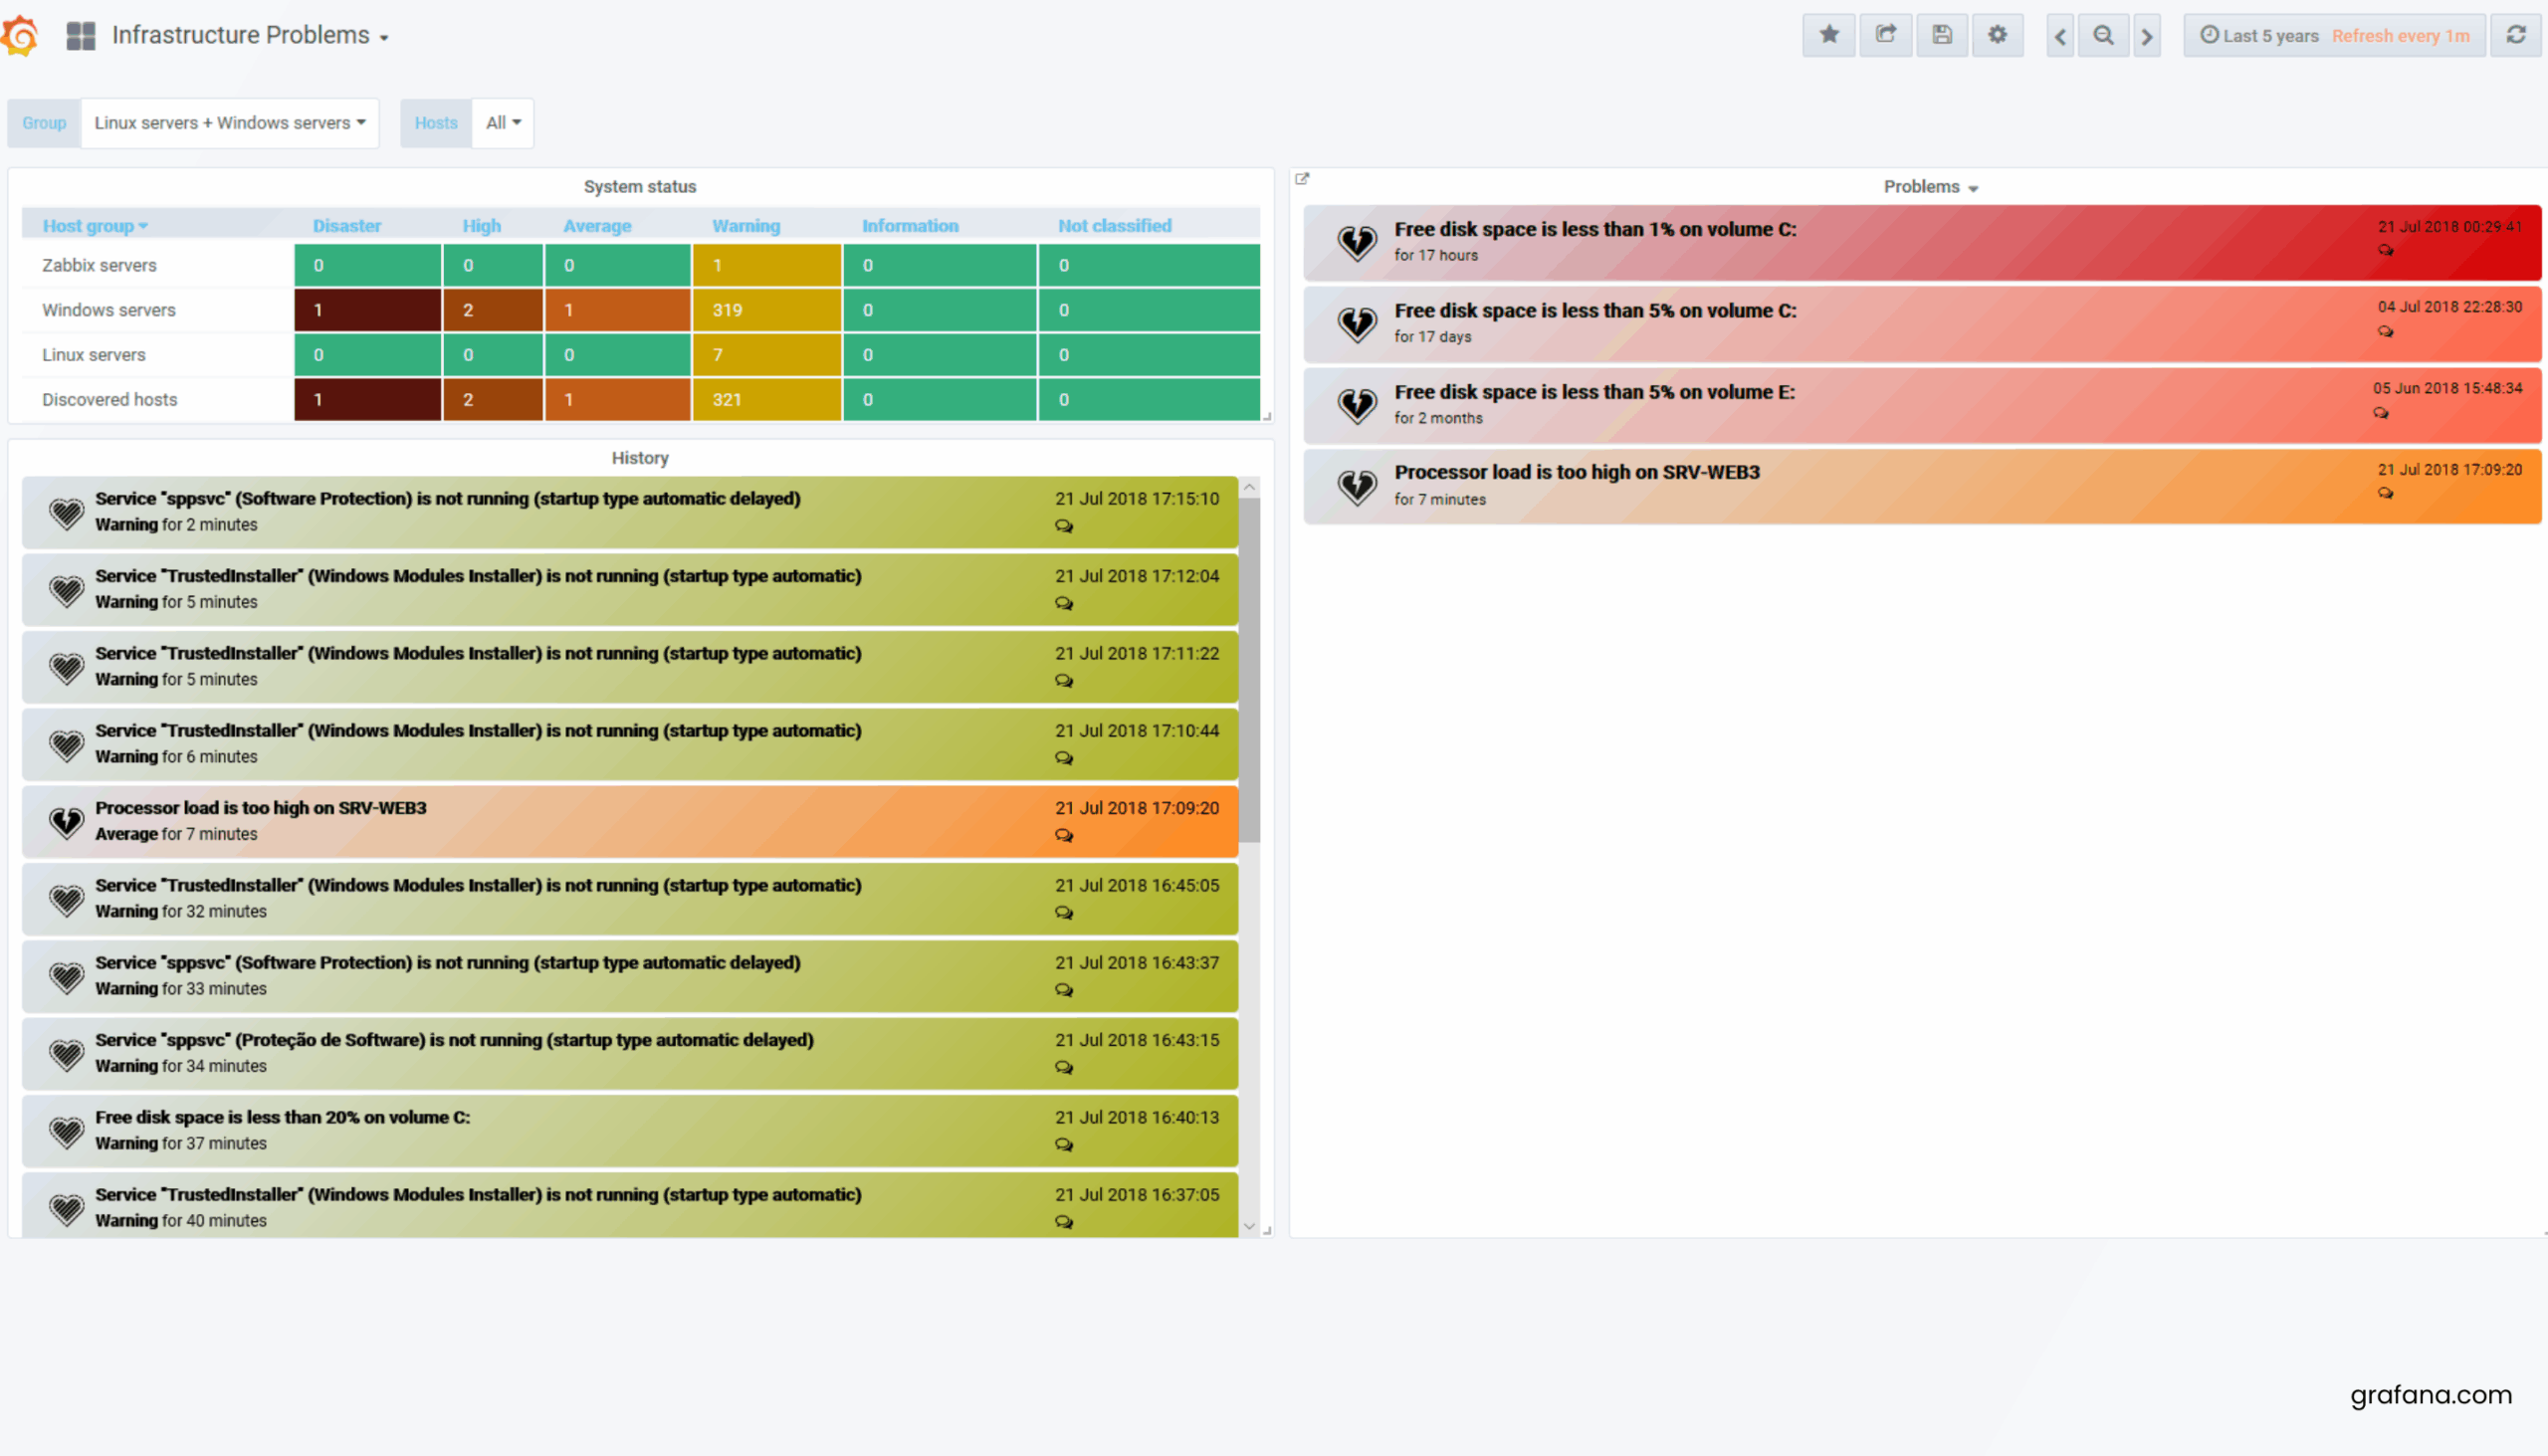Open dashboard settings gear
The height and width of the screenshot is (1456, 2548).
pyautogui.click(x=1997, y=35)
